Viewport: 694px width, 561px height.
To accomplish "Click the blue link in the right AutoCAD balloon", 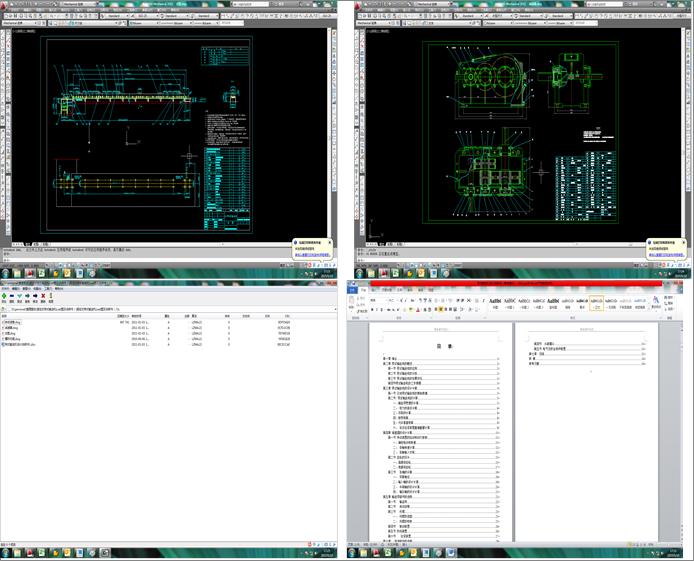I will click(x=667, y=255).
